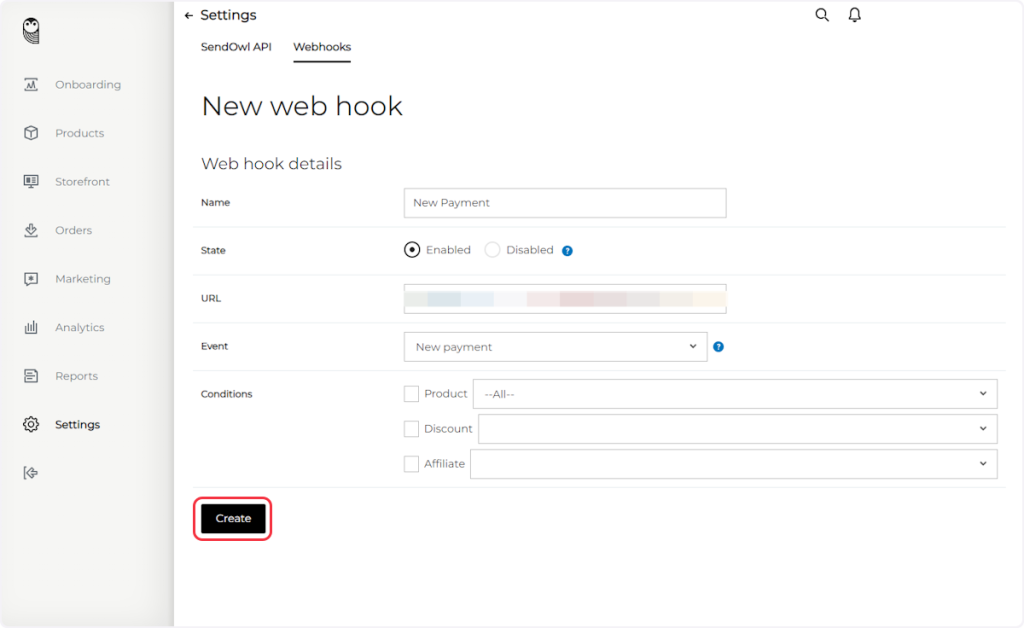Select the Enabled state radio button

coord(412,250)
